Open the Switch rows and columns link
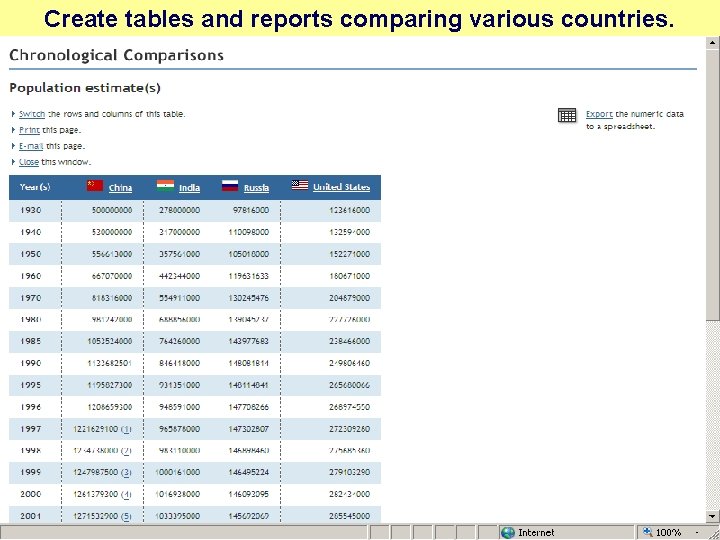Image resolution: width=720 pixels, height=540 pixels. point(32,114)
